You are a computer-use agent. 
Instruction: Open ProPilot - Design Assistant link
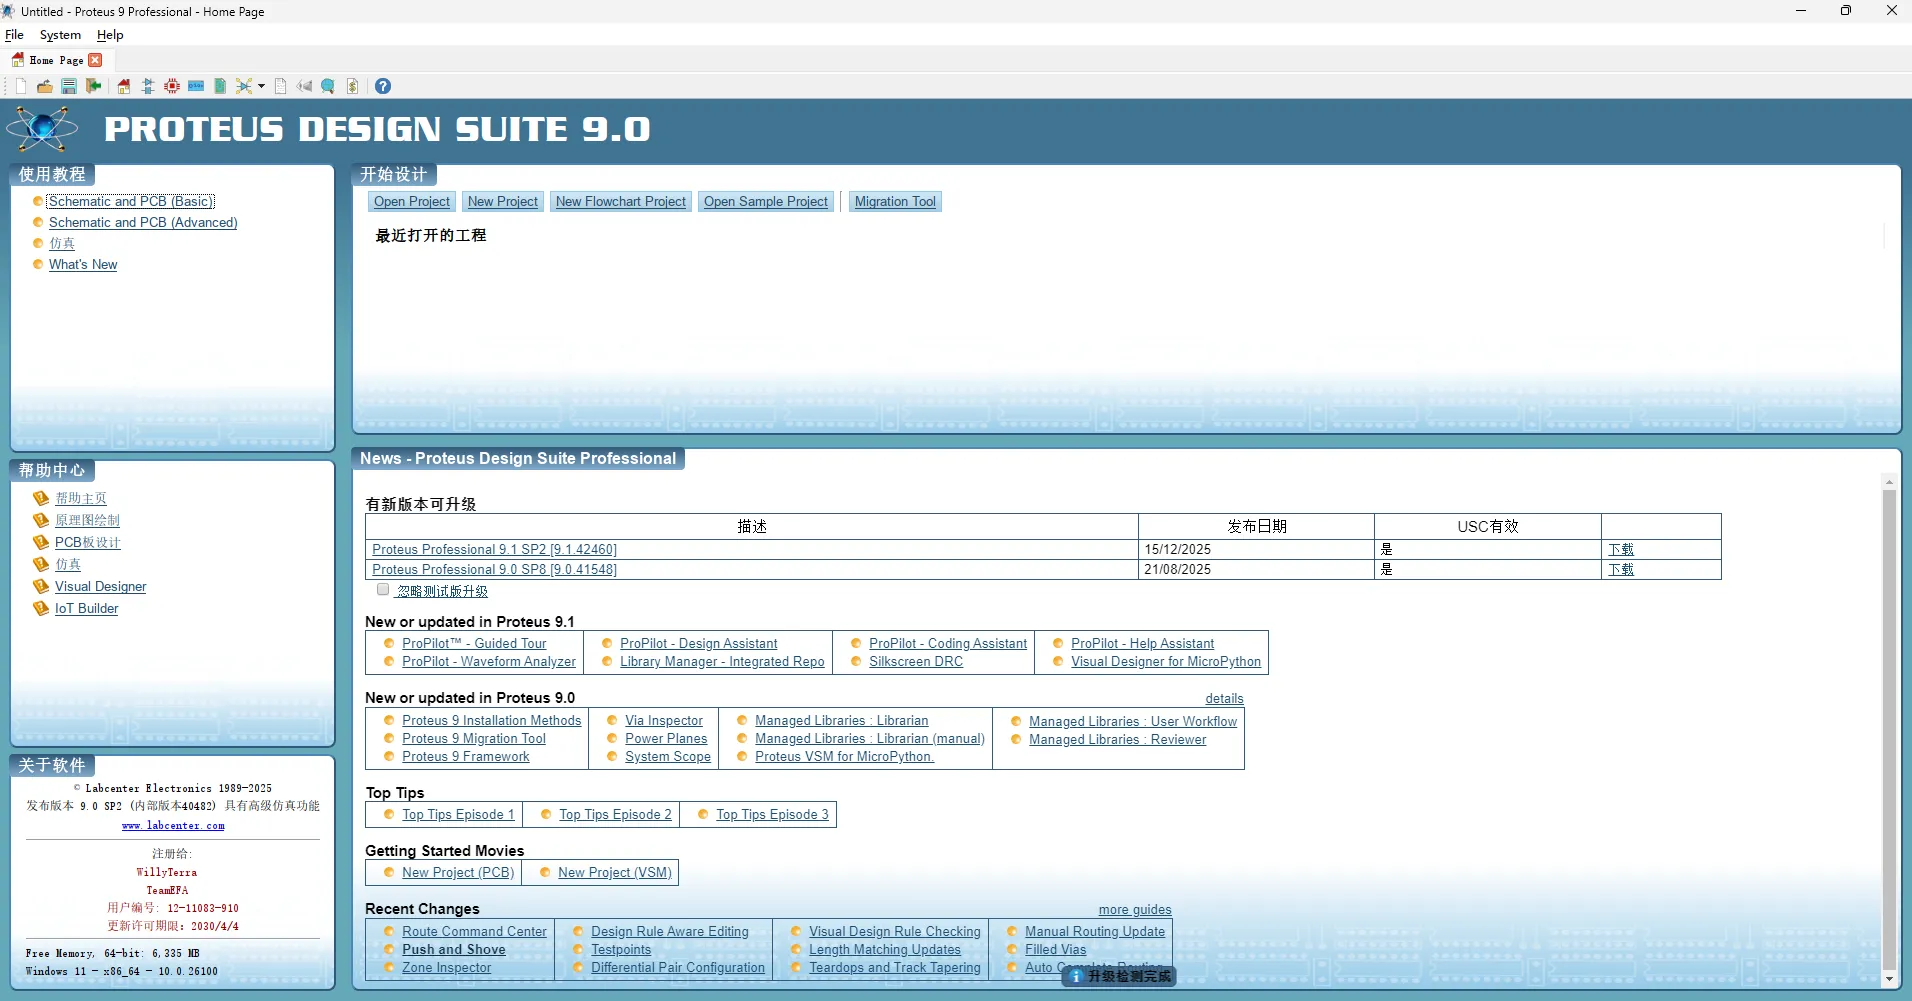tap(698, 643)
